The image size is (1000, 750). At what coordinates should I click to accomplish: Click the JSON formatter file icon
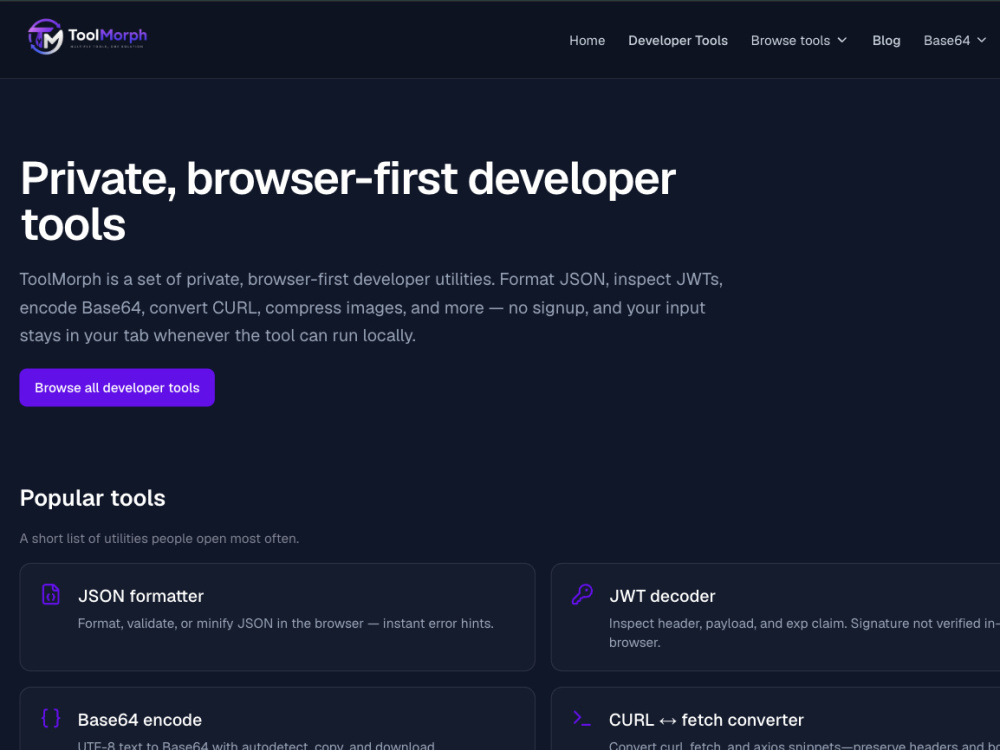click(50, 594)
